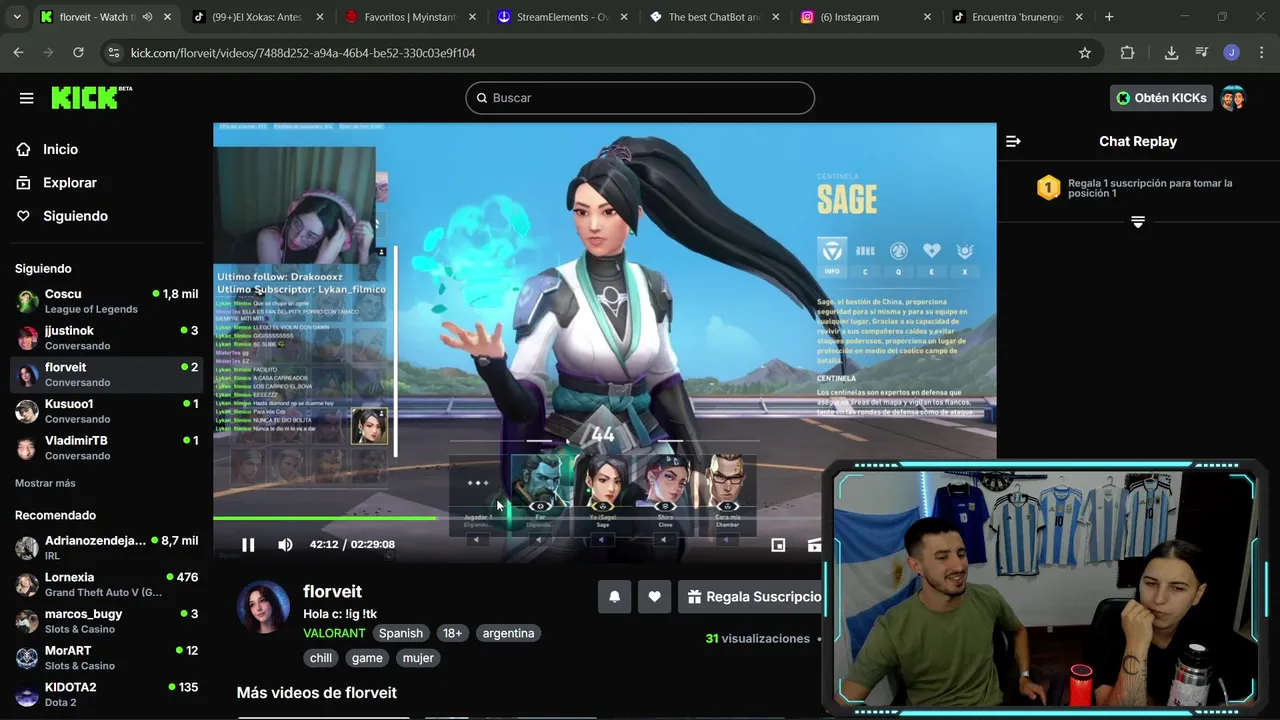This screenshot has width=1280, height=720.
Task: Select the game tag
Action: [x=367, y=658]
